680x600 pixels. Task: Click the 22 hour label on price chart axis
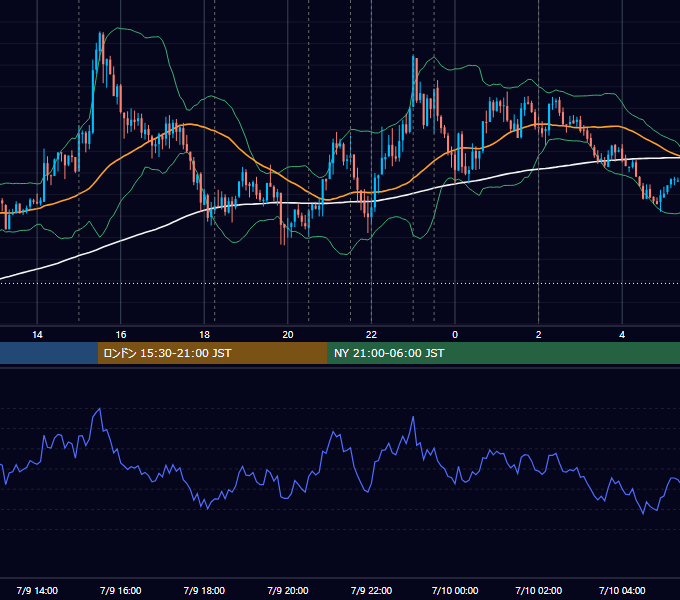click(371, 334)
